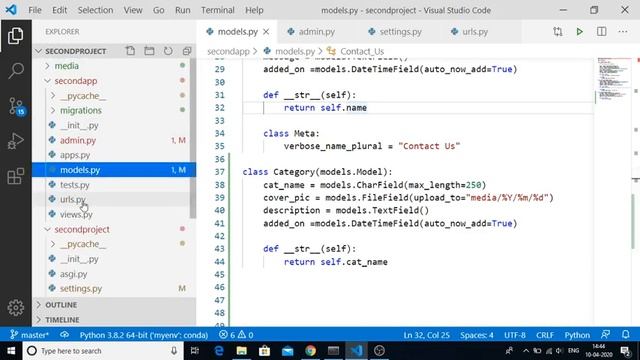Click the editor minimap preview
The width and height of the screenshot is (640, 360).
pos(613,79)
